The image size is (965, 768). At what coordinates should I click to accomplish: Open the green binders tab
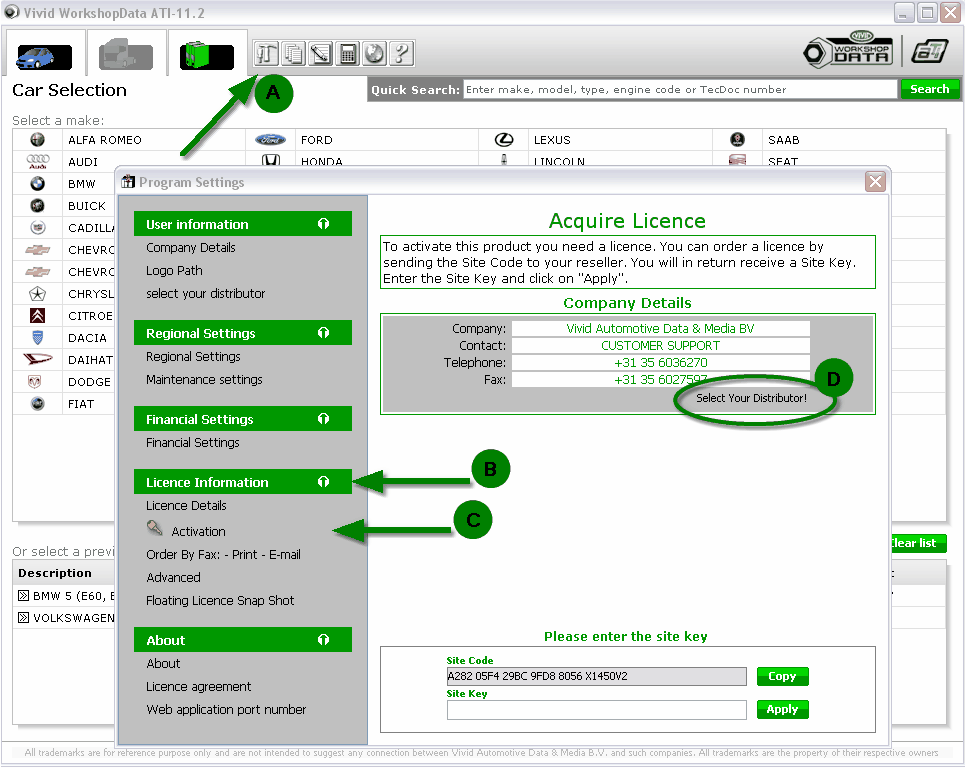click(207, 55)
